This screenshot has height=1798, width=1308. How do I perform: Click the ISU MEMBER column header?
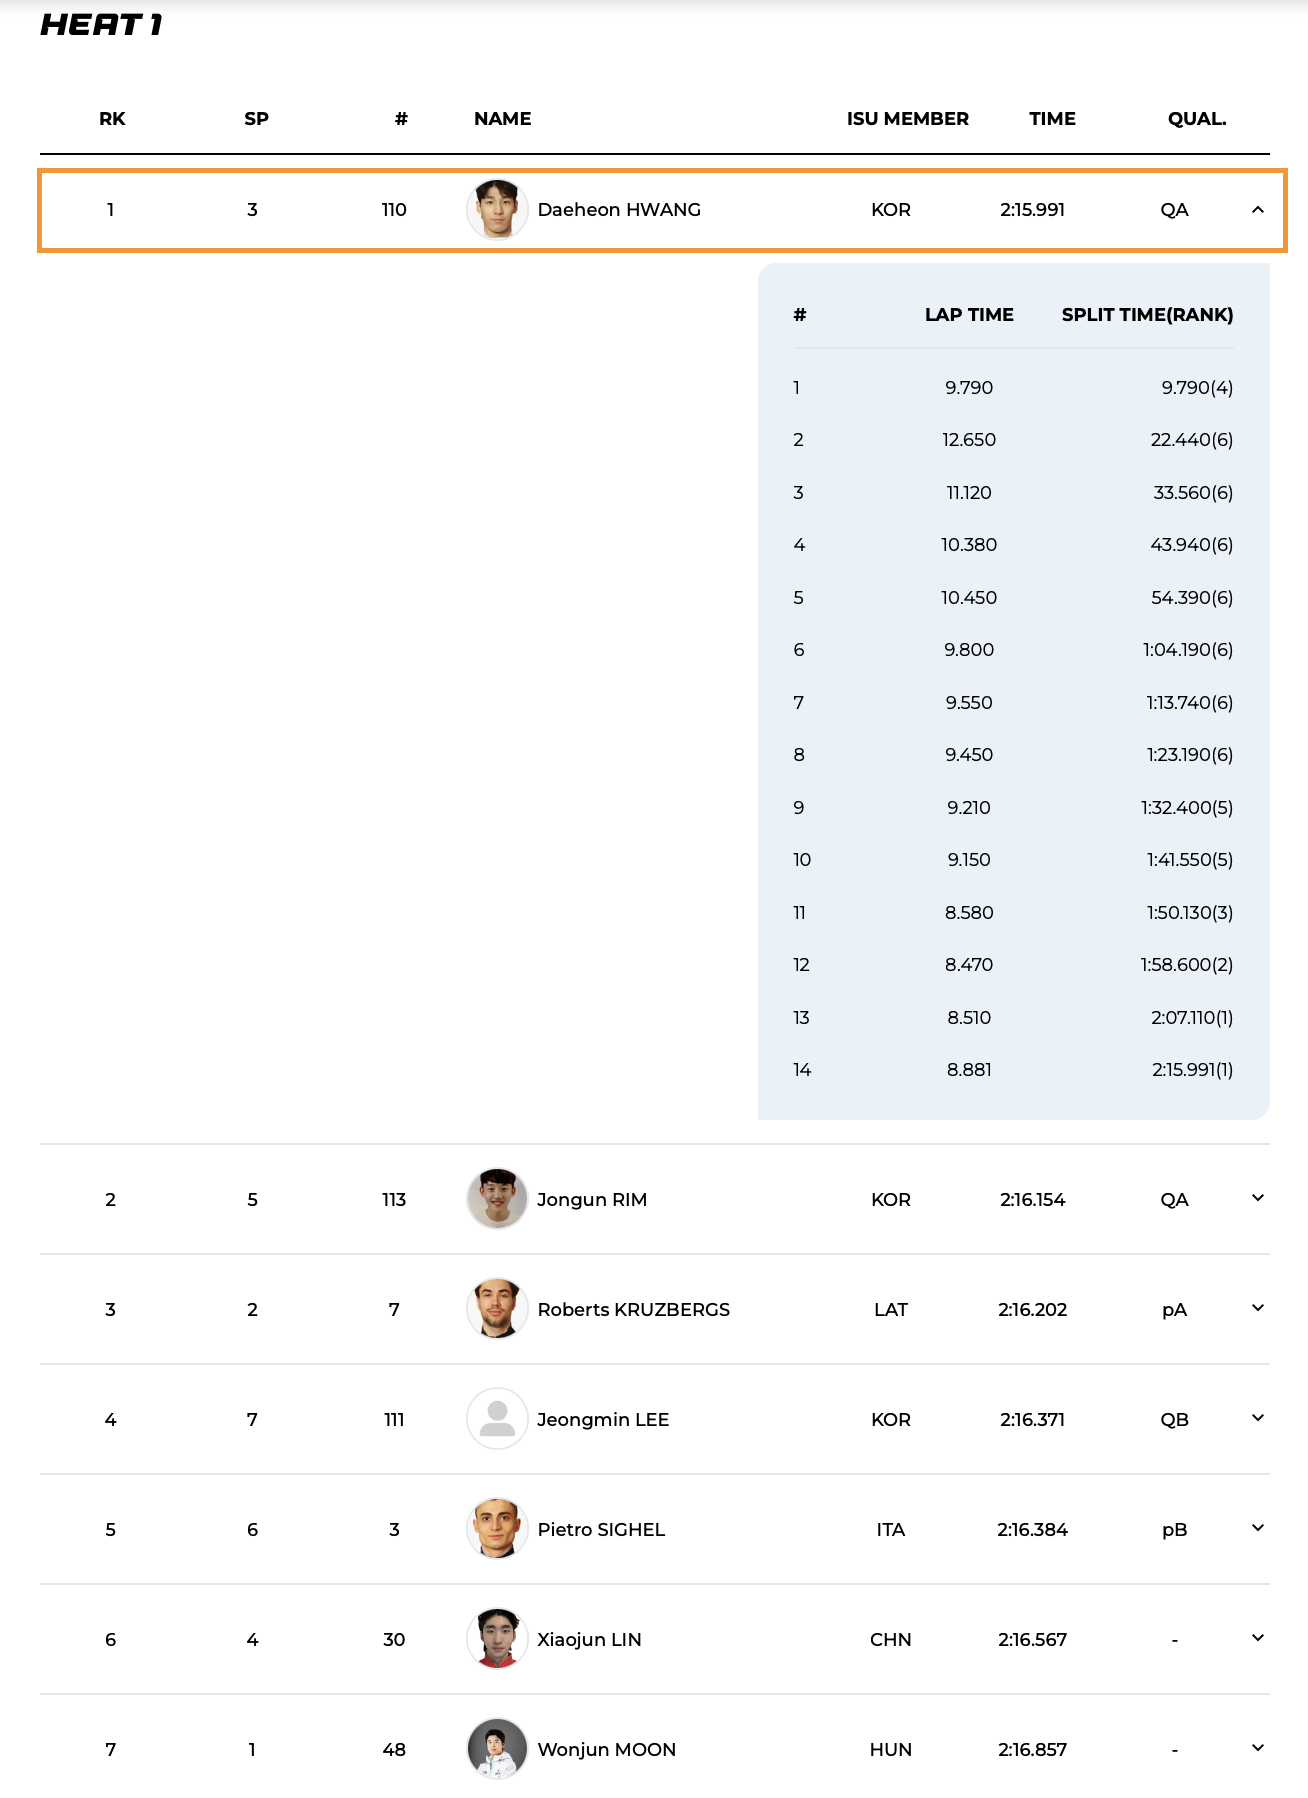(x=907, y=119)
